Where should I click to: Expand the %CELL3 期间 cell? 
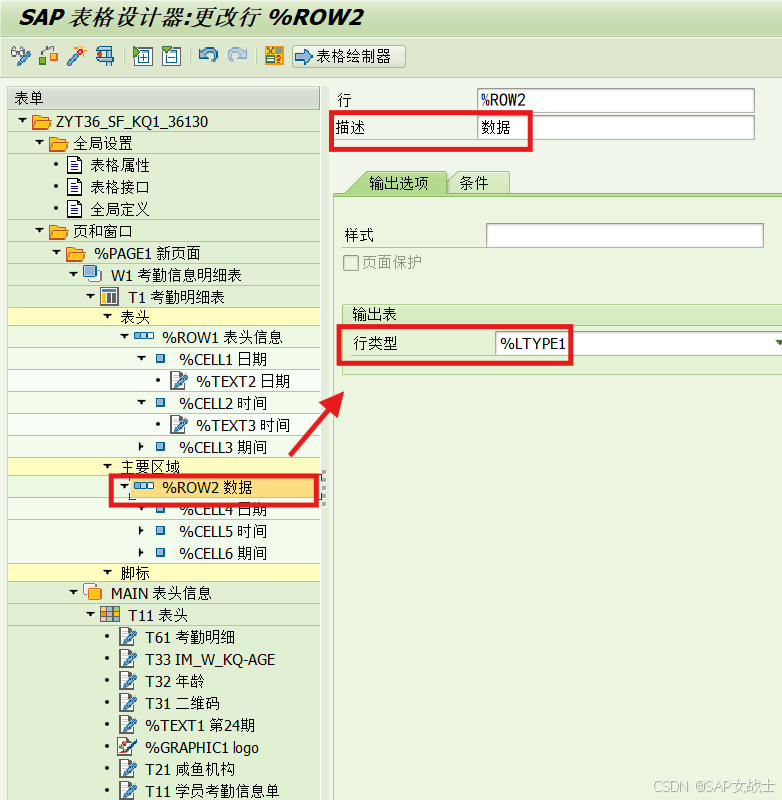click(x=141, y=447)
